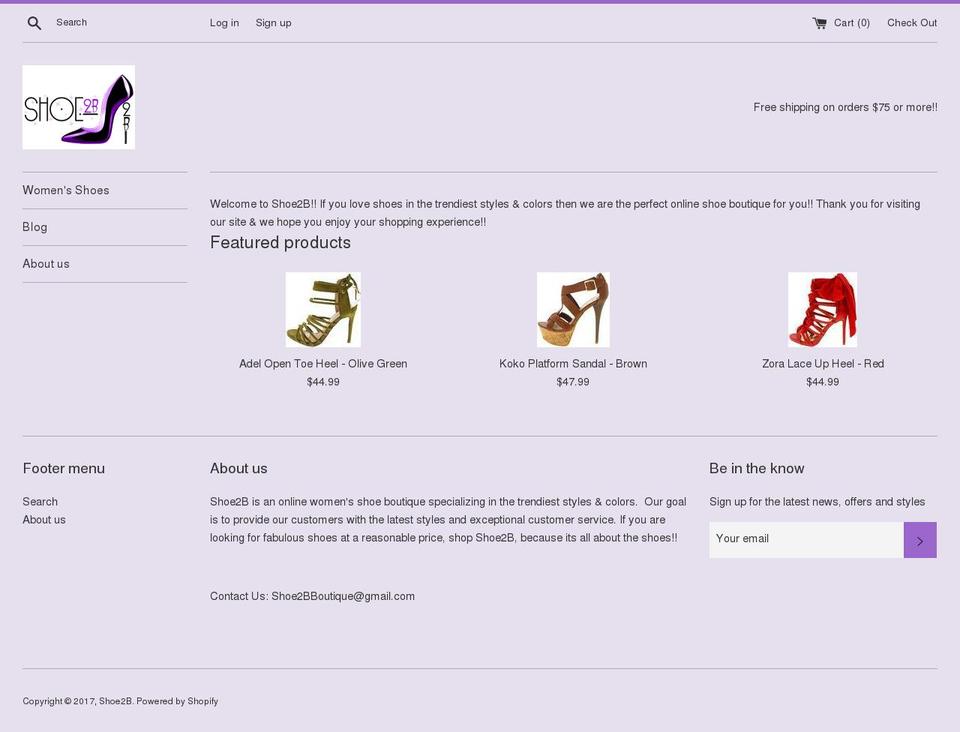Viewport: 960px width, 732px height.
Task: Click the Your email input field
Action: pyautogui.click(x=806, y=538)
